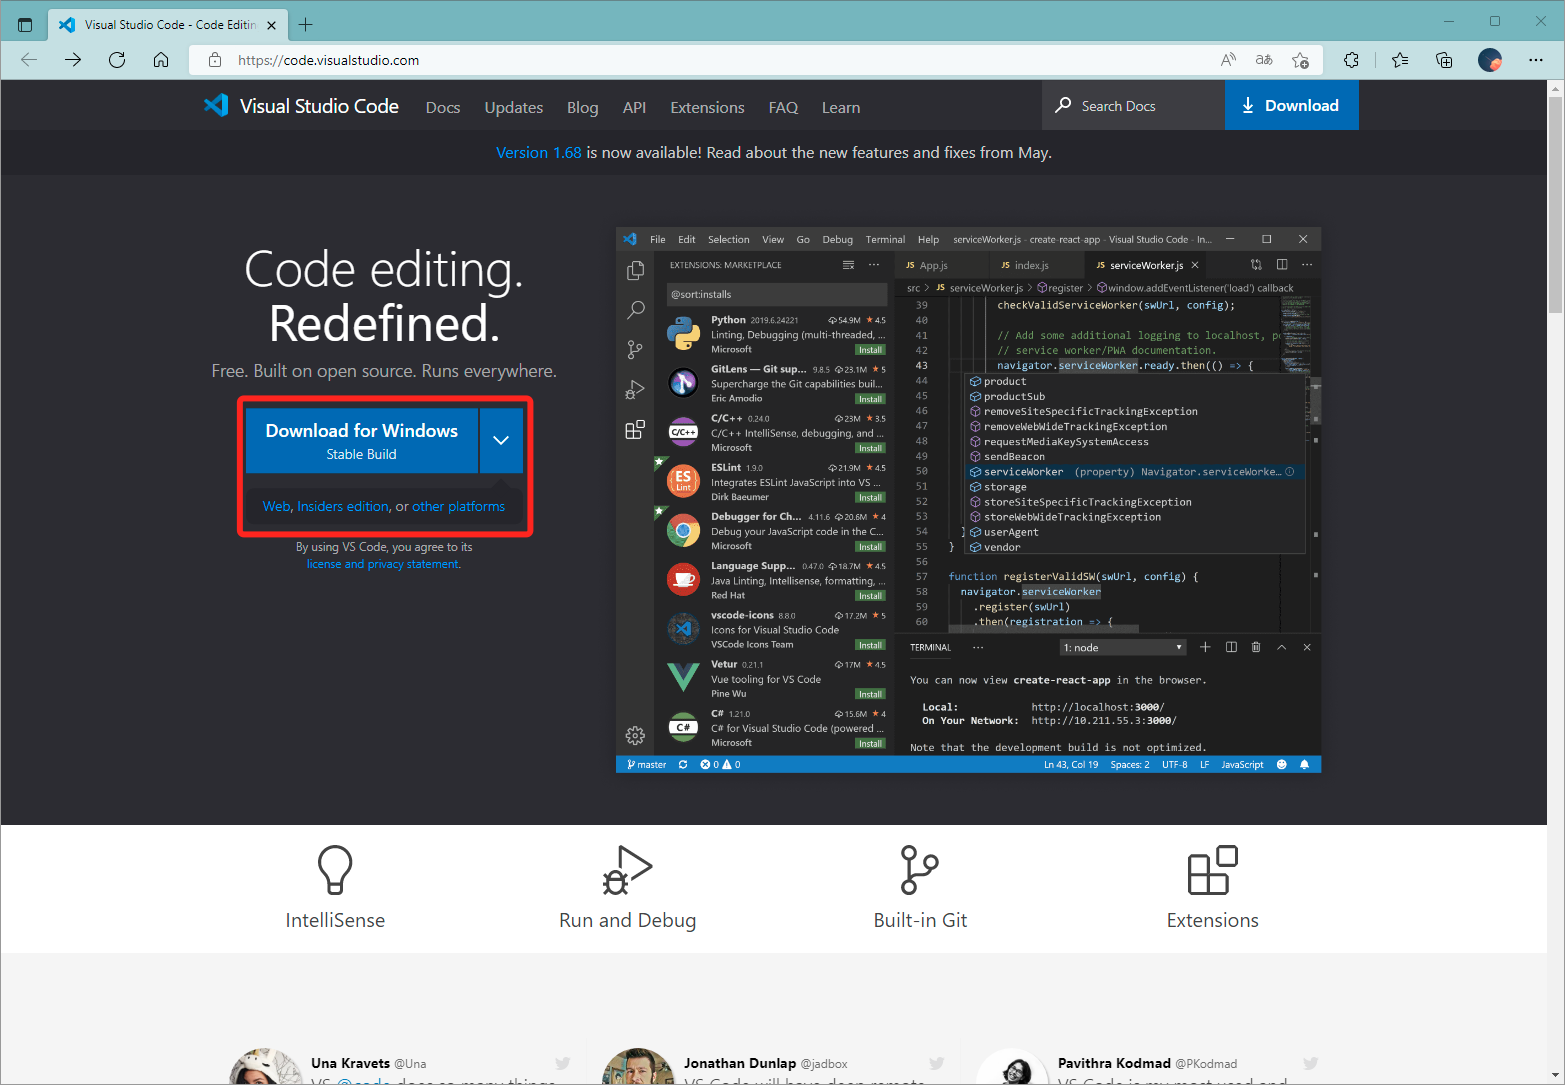Open the Version 1.68 link
Viewport: 1565px width, 1085px height.
coord(539,152)
